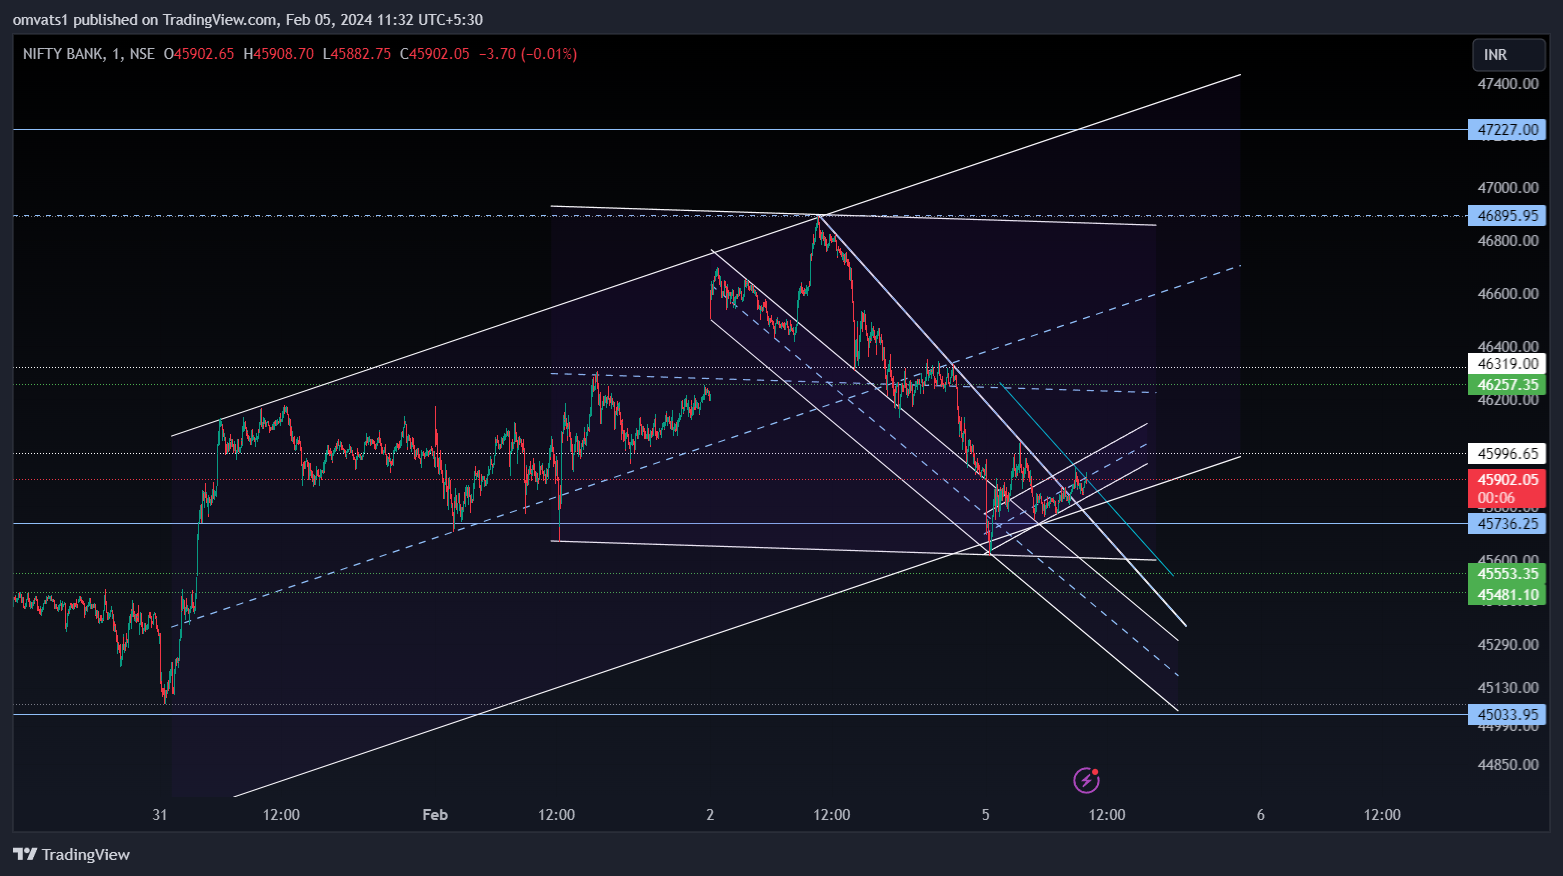Select the NIFTY BANK symbol title
The height and width of the screenshot is (876, 1563).
[x=62, y=54]
